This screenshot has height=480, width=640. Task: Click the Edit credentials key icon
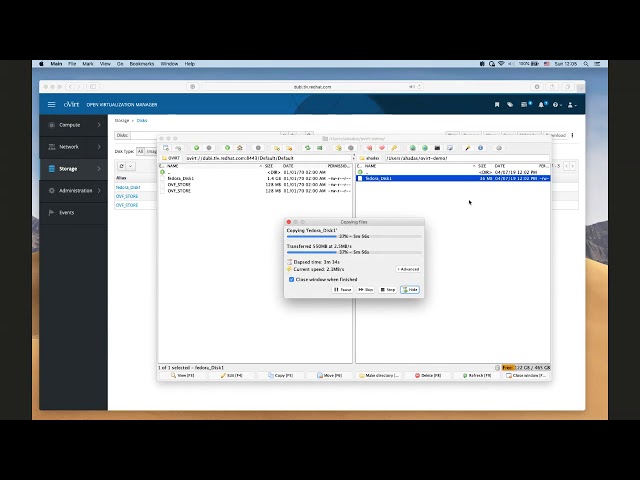tap(394, 148)
